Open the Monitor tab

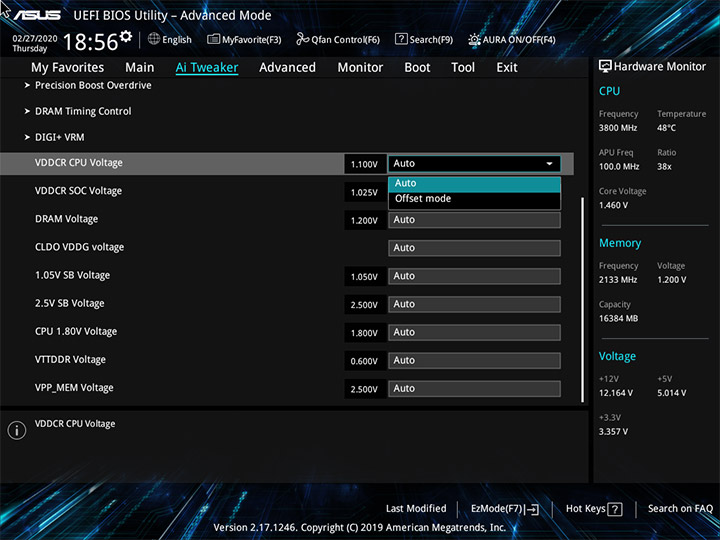(360, 68)
